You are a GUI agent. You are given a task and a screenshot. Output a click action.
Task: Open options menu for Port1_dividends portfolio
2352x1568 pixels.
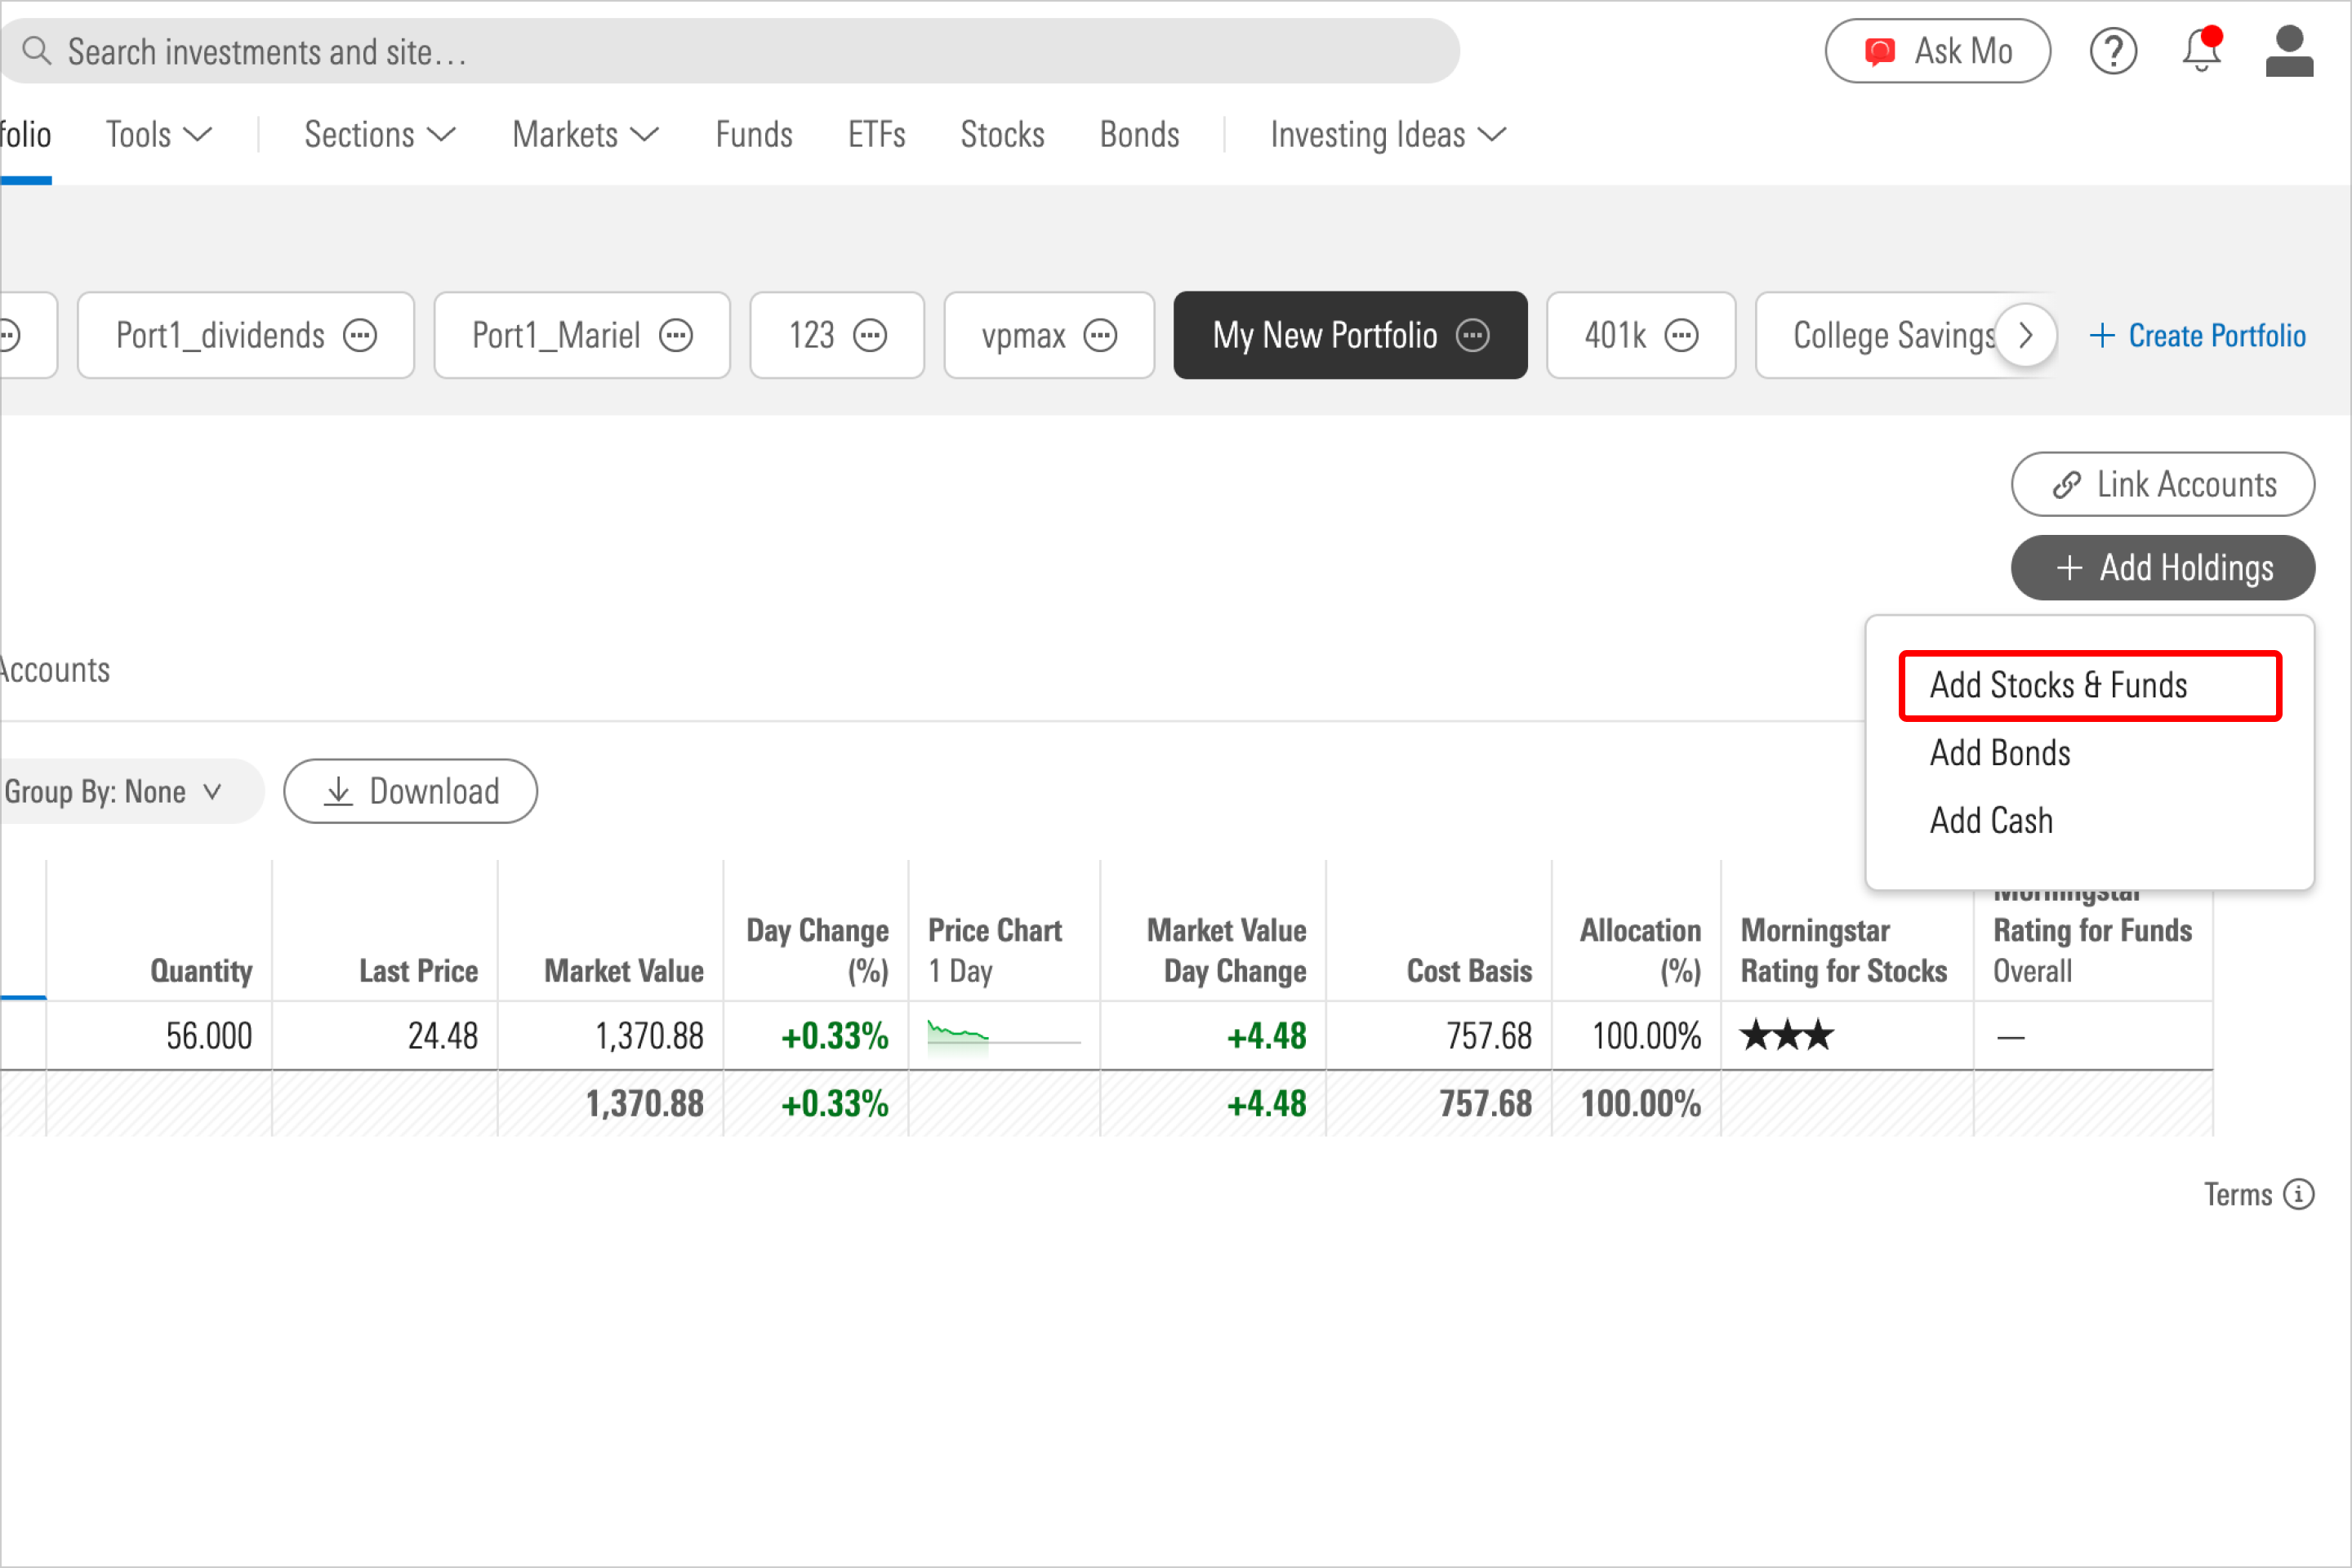tap(360, 335)
